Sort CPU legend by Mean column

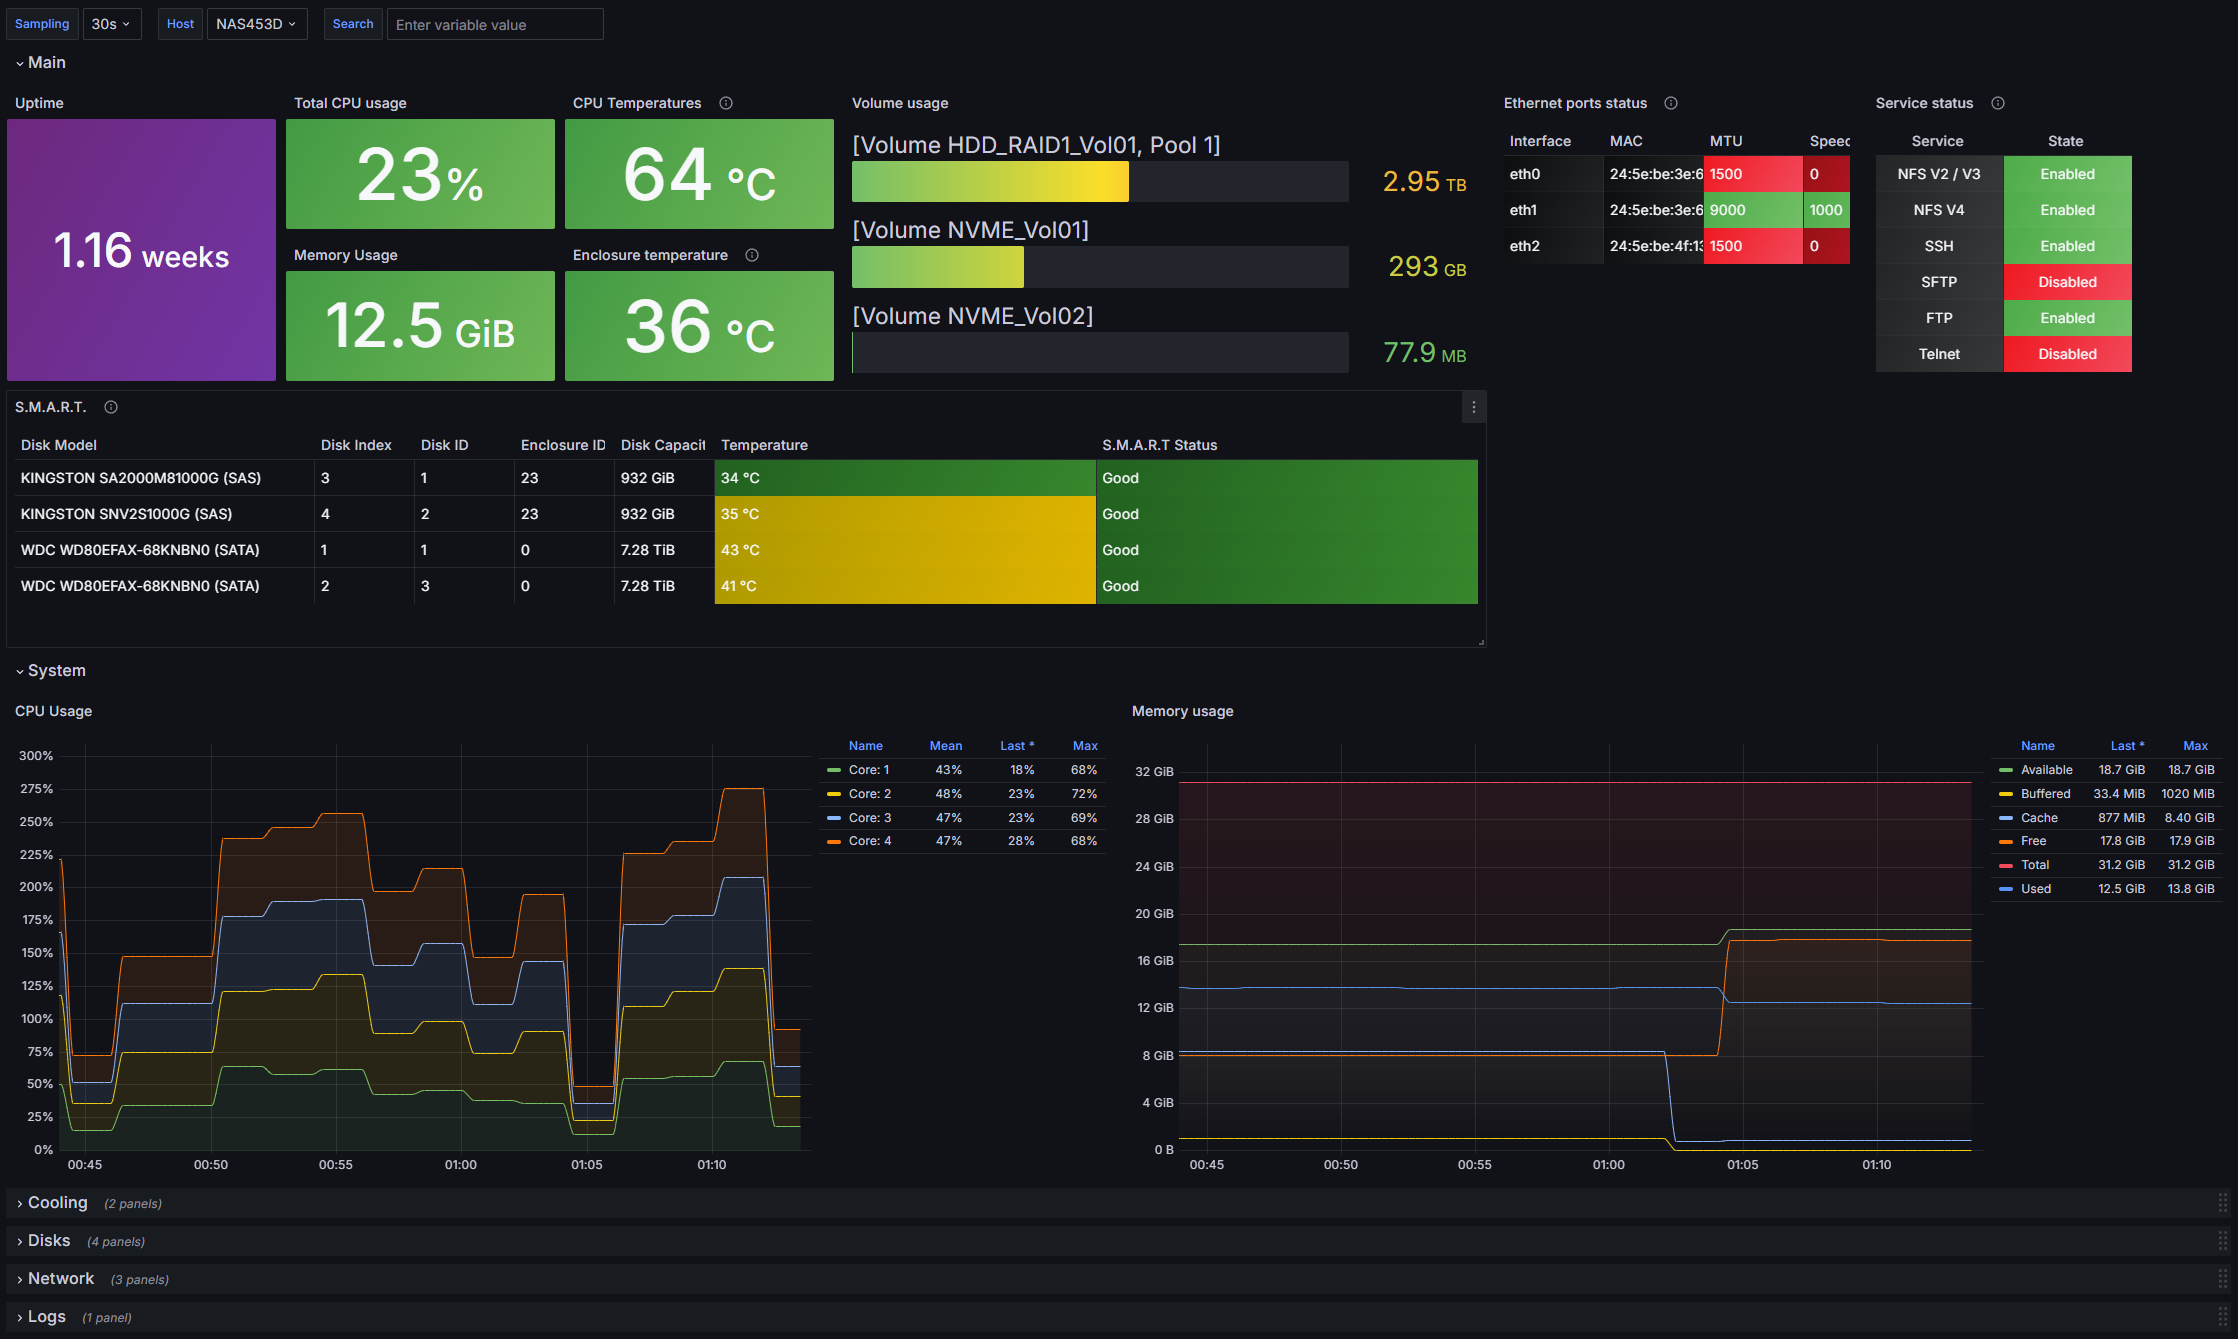click(946, 746)
